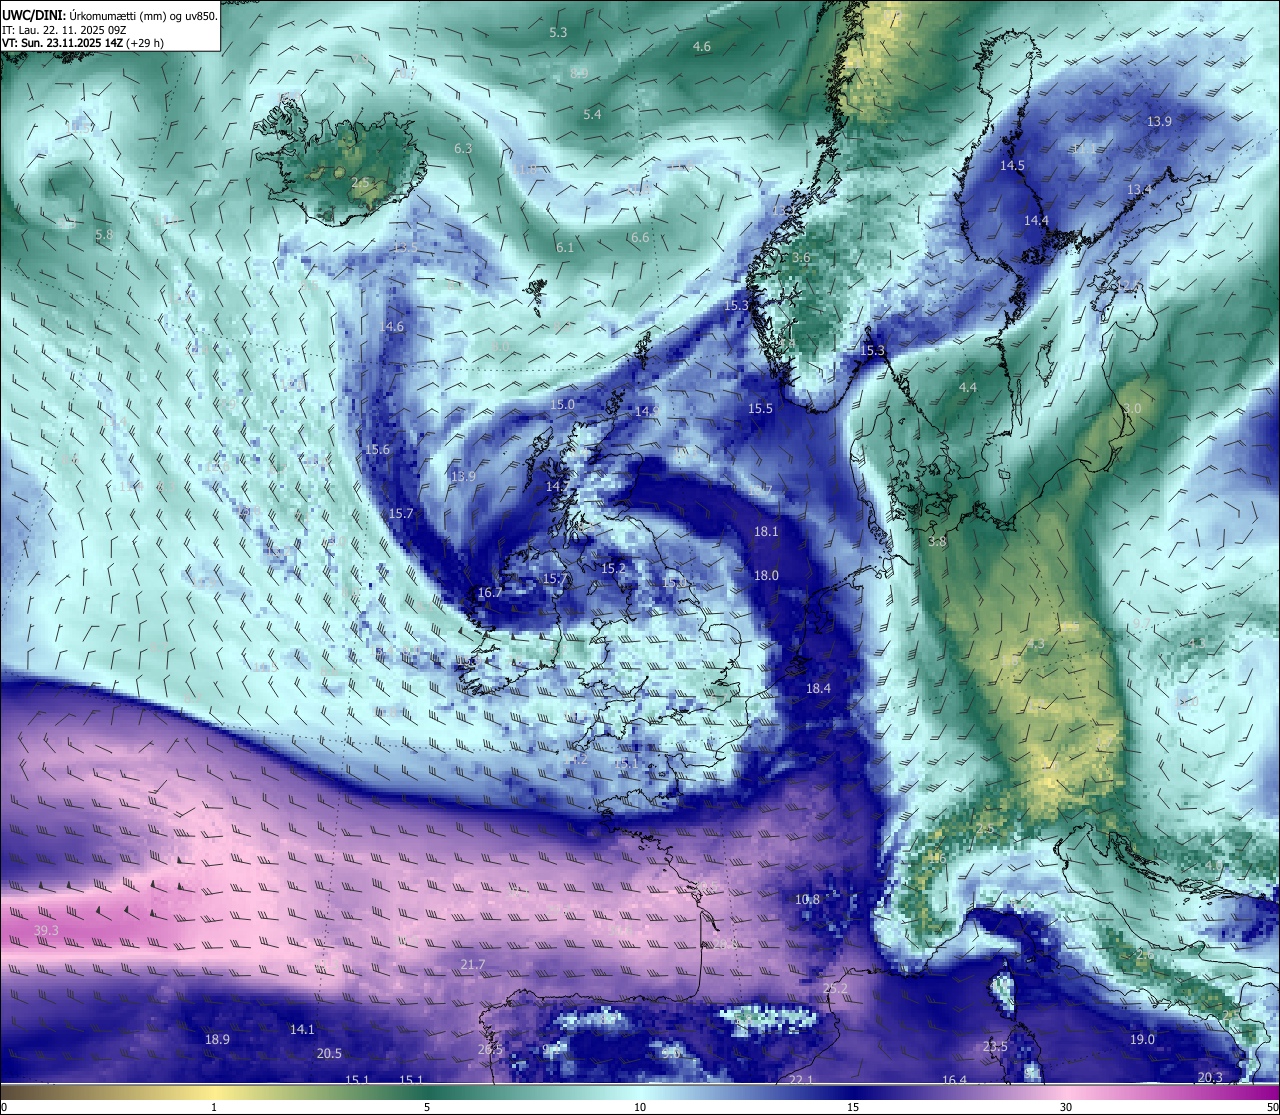Click the 22.1 value label
Image resolution: width=1280 pixels, height=1115 pixels.
(802, 1080)
